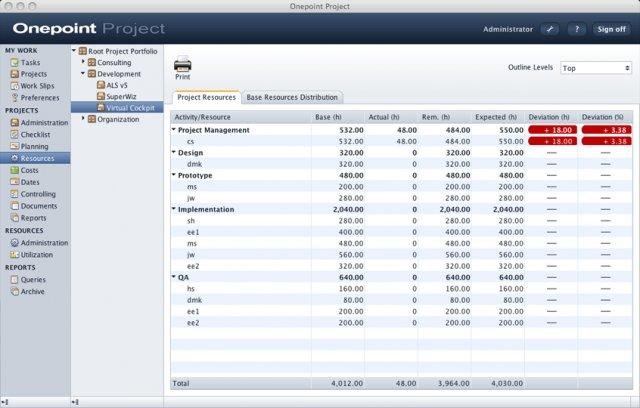This screenshot has height=408, width=640.
Task: Collapse the Root Project Portfolio tree node
Action: (x=74, y=51)
